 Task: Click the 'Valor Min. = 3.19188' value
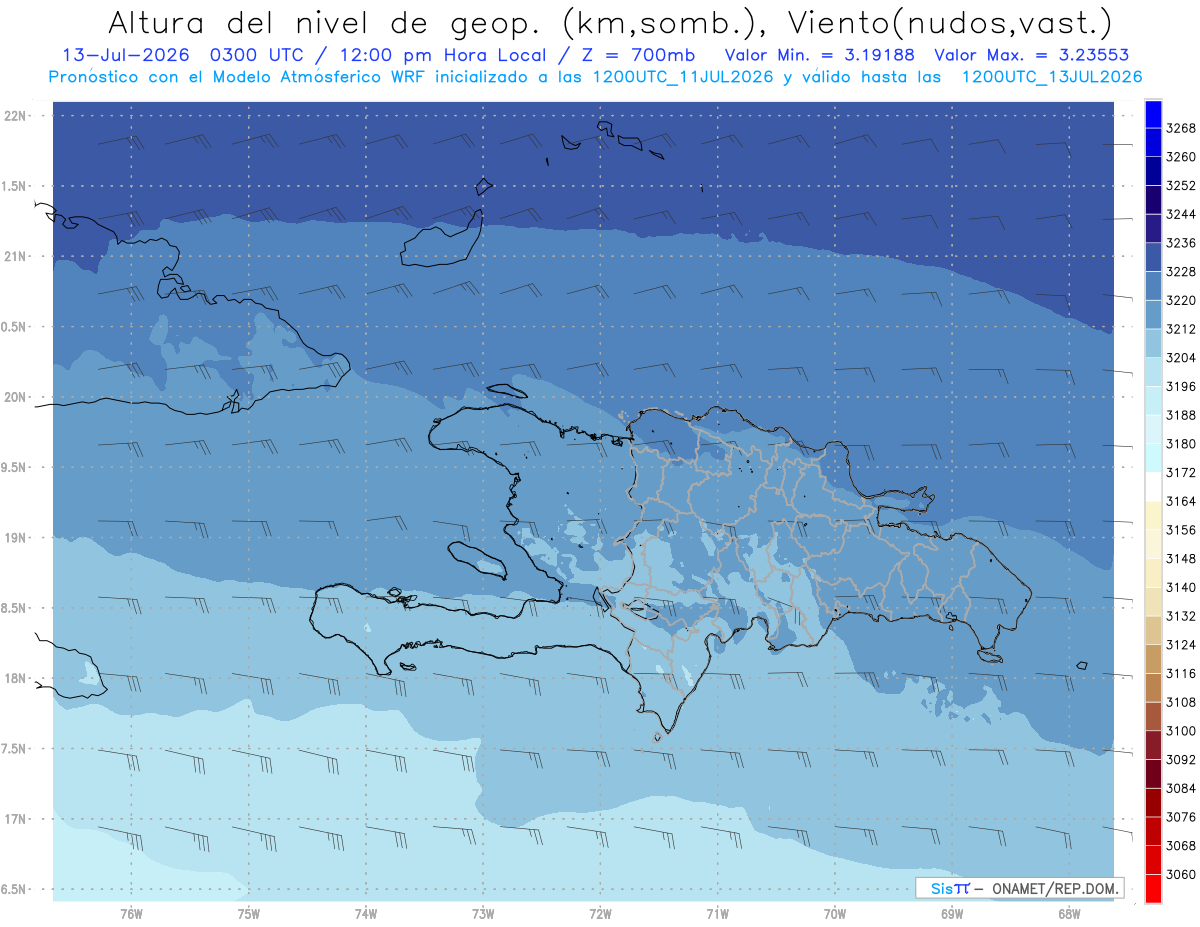tap(820, 55)
